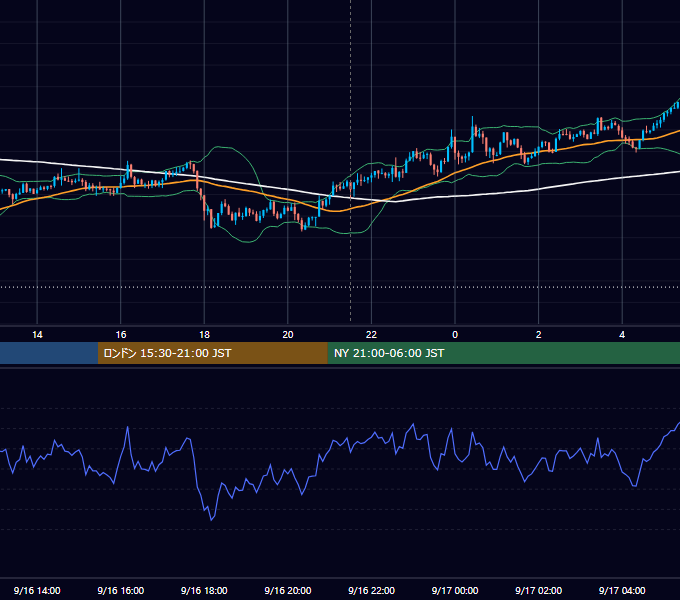Click the blue session bar before London
680x600 pixels.
click(49, 353)
